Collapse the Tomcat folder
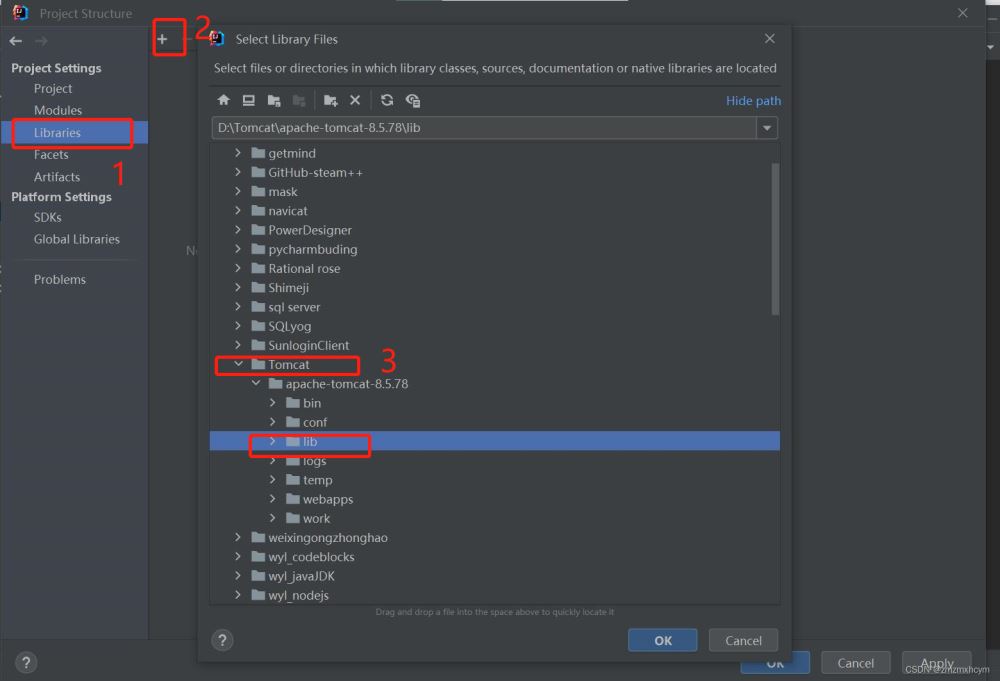 tap(238, 364)
